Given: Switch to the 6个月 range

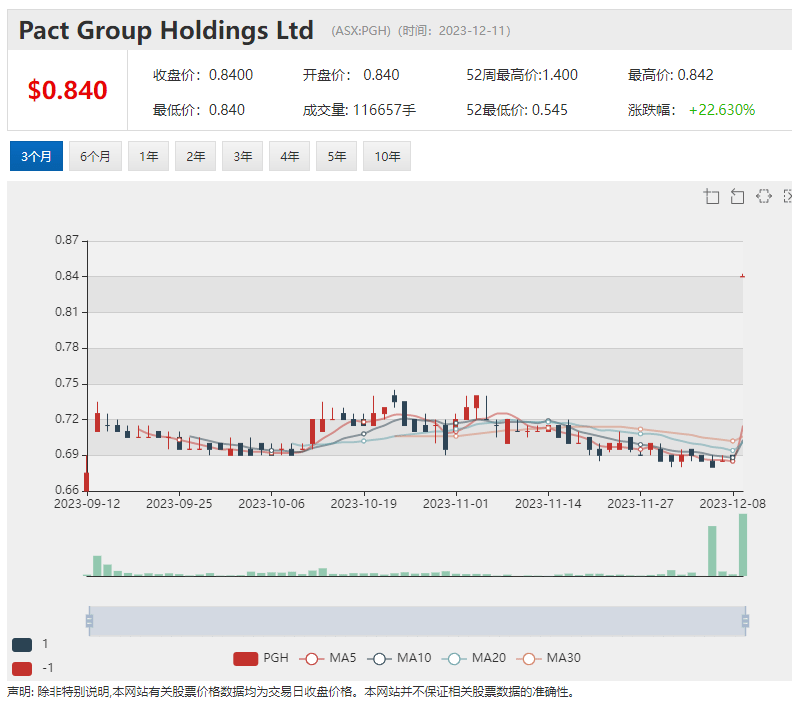Looking at the screenshot, I should click(x=95, y=156).
